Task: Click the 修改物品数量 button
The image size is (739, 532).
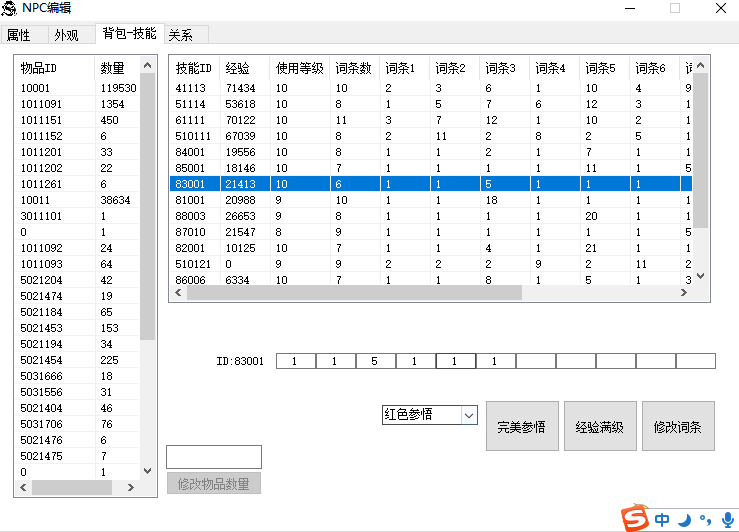Action: tap(214, 483)
